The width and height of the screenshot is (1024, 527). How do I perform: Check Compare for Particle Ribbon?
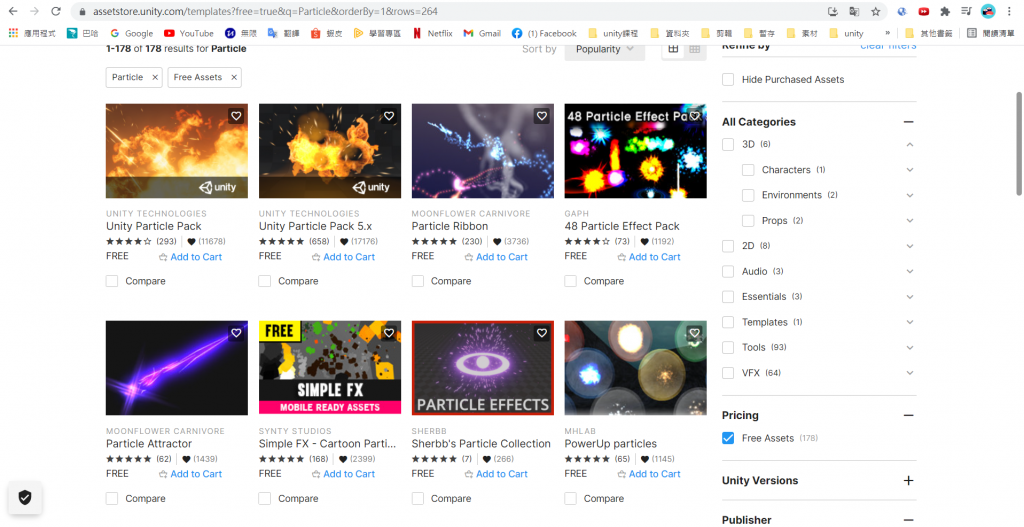click(x=418, y=281)
